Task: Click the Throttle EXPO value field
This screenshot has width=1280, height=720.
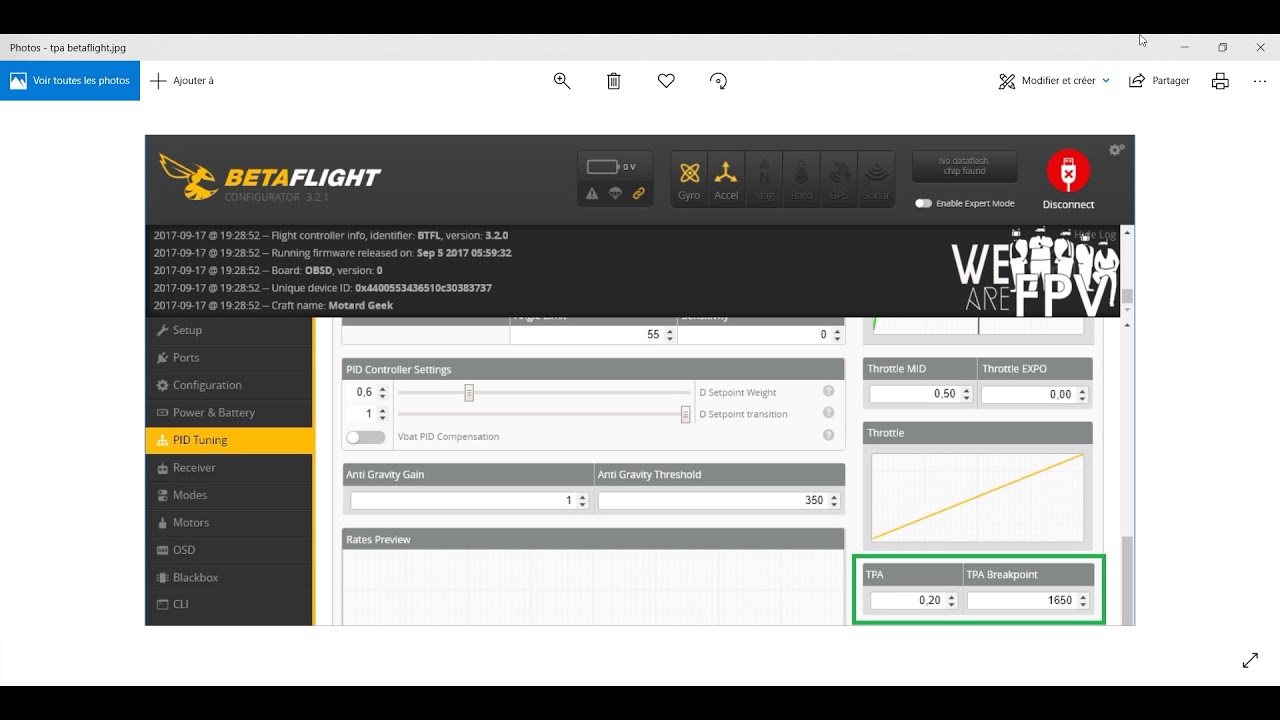Action: pyautogui.click(x=1034, y=395)
